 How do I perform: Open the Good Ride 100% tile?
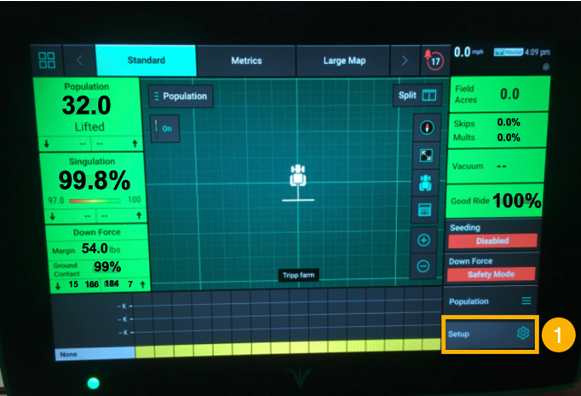[x=495, y=201]
